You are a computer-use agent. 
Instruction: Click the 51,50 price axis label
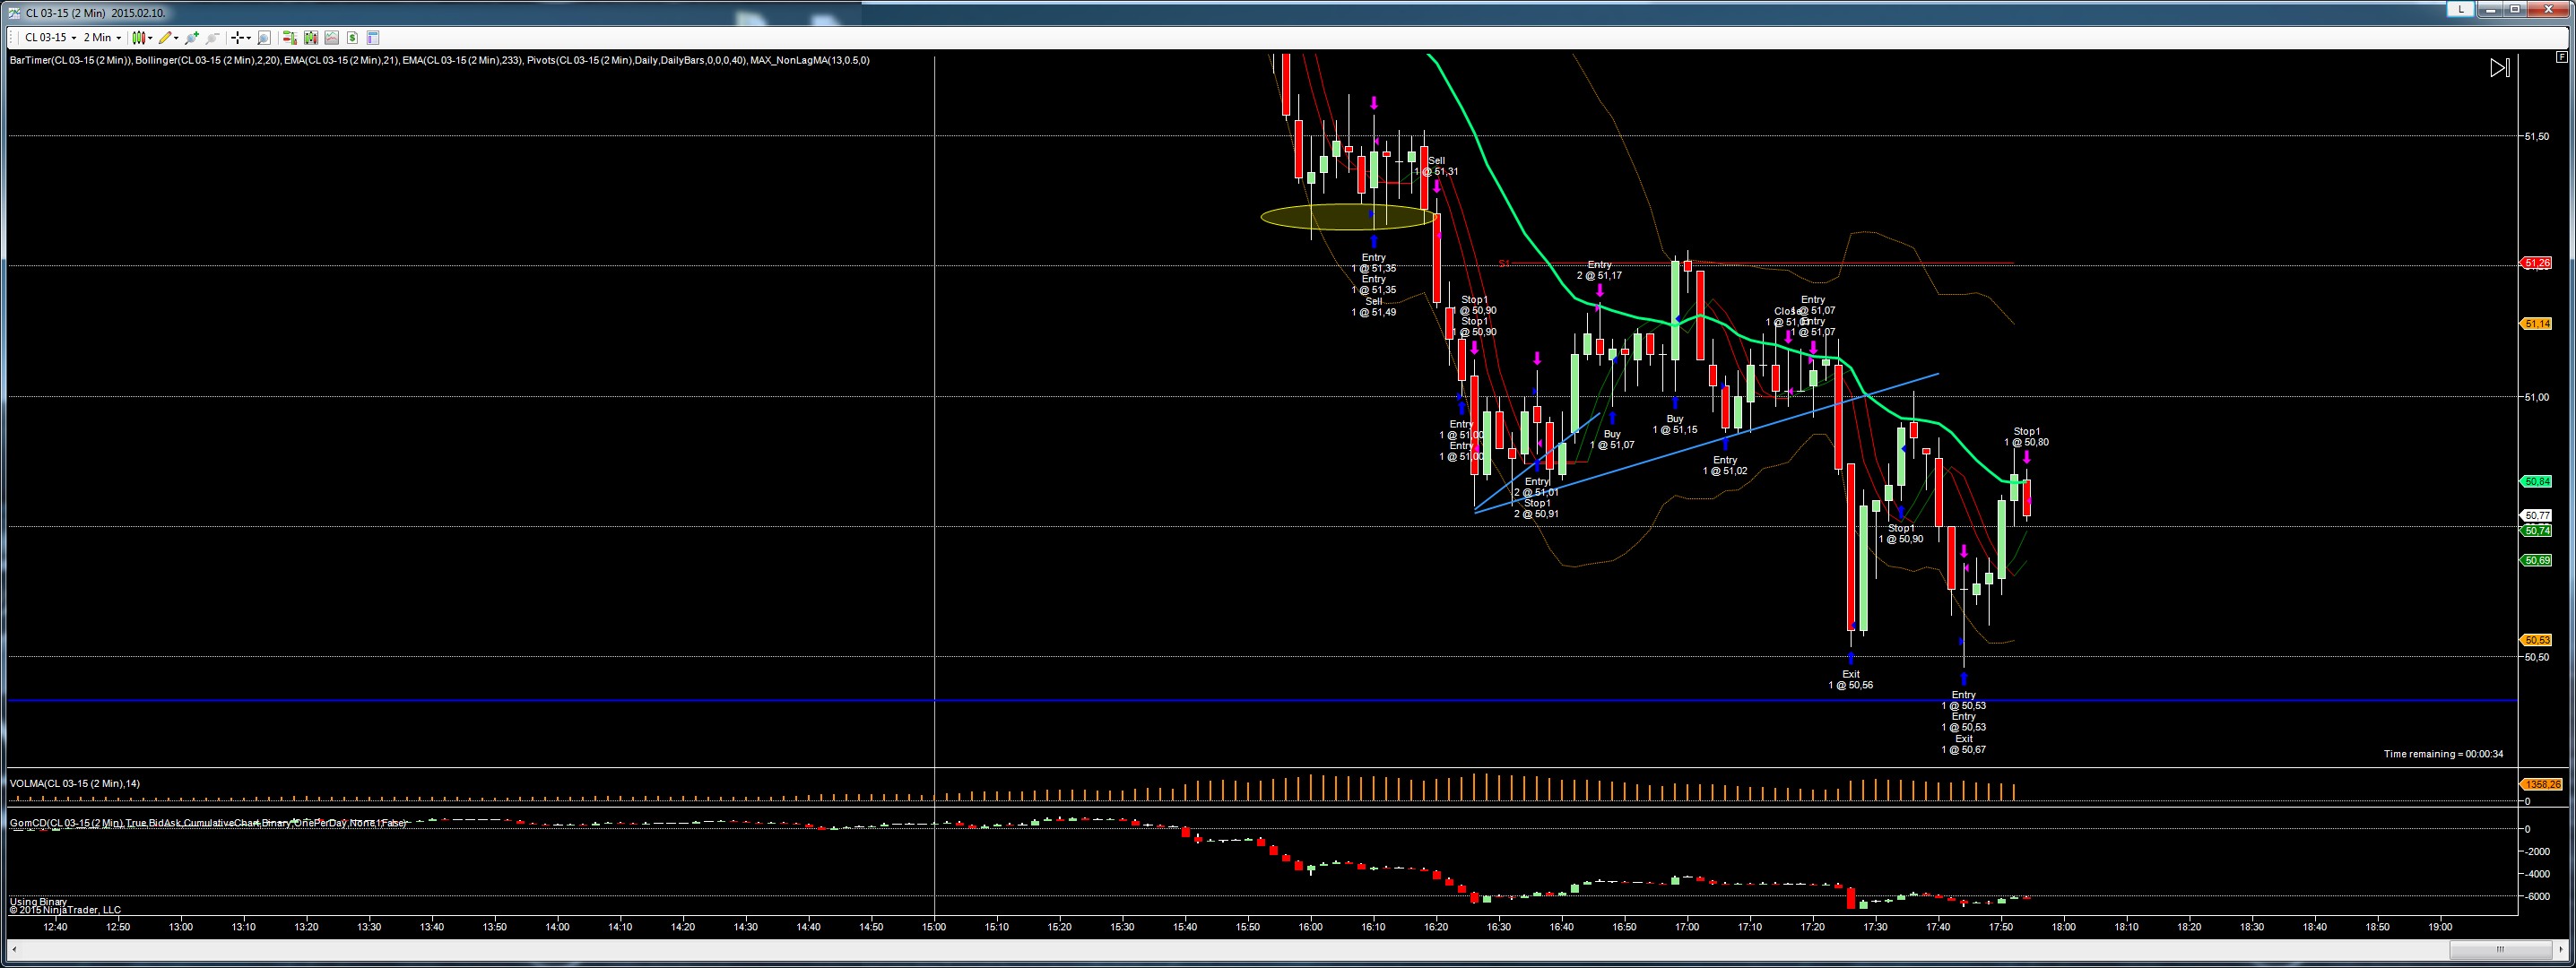[x=2536, y=136]
